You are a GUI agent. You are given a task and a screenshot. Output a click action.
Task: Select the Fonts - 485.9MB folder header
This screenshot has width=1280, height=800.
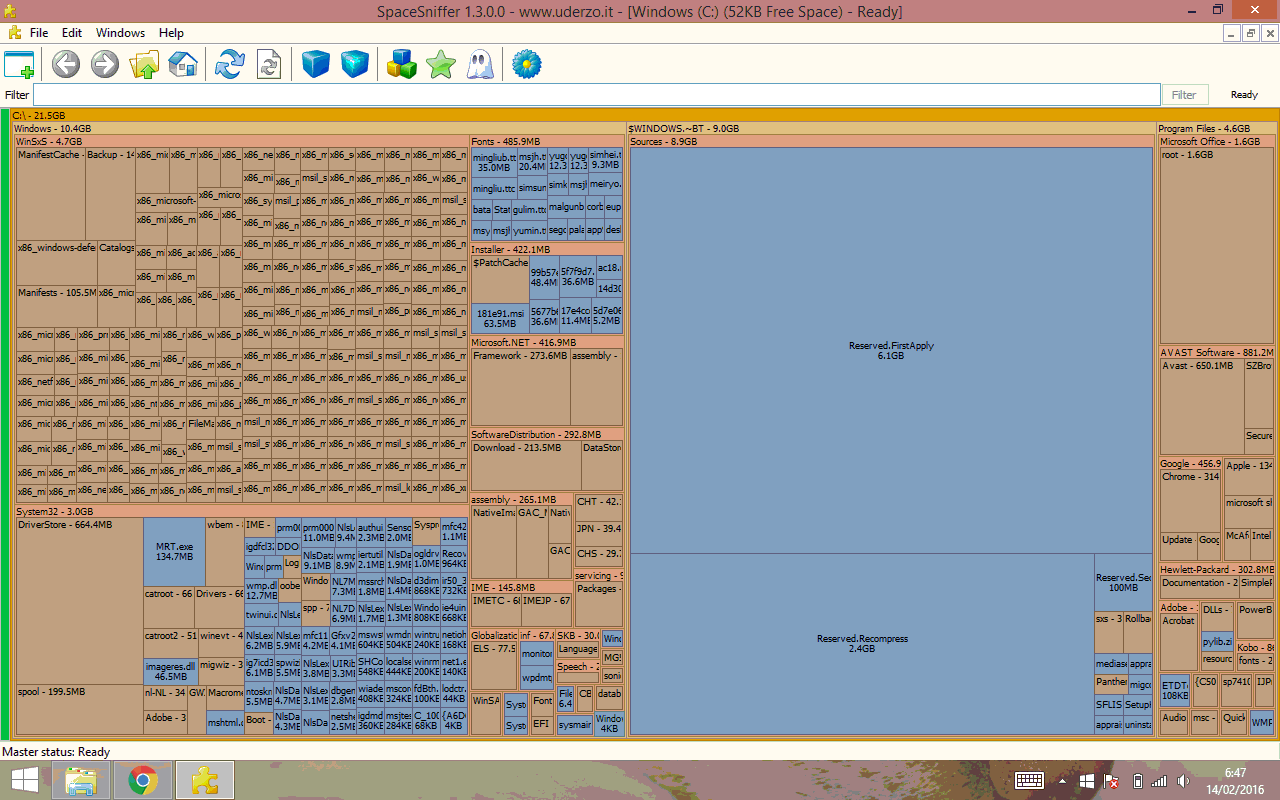547,142
